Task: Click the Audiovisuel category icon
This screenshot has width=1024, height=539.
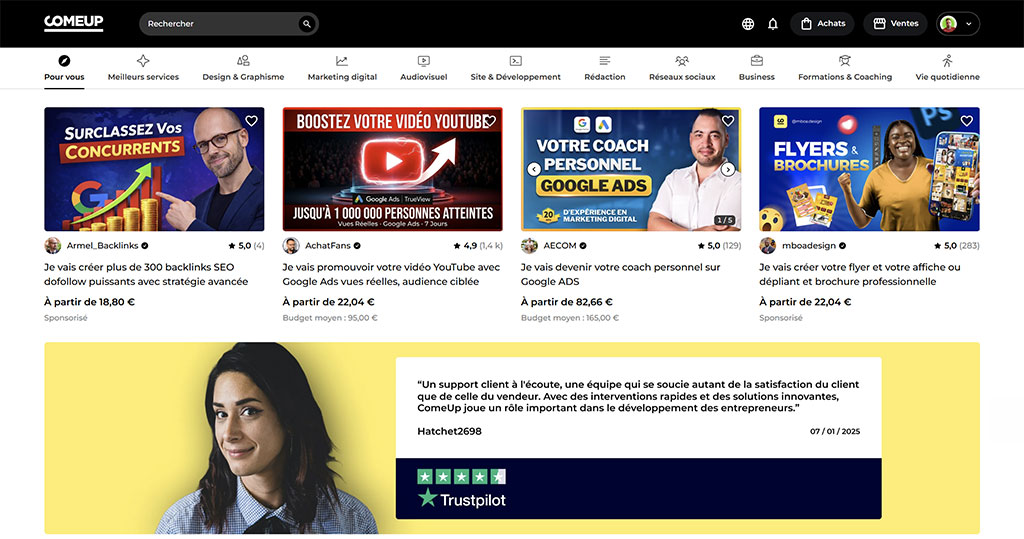Action: (x=423, y=61)
